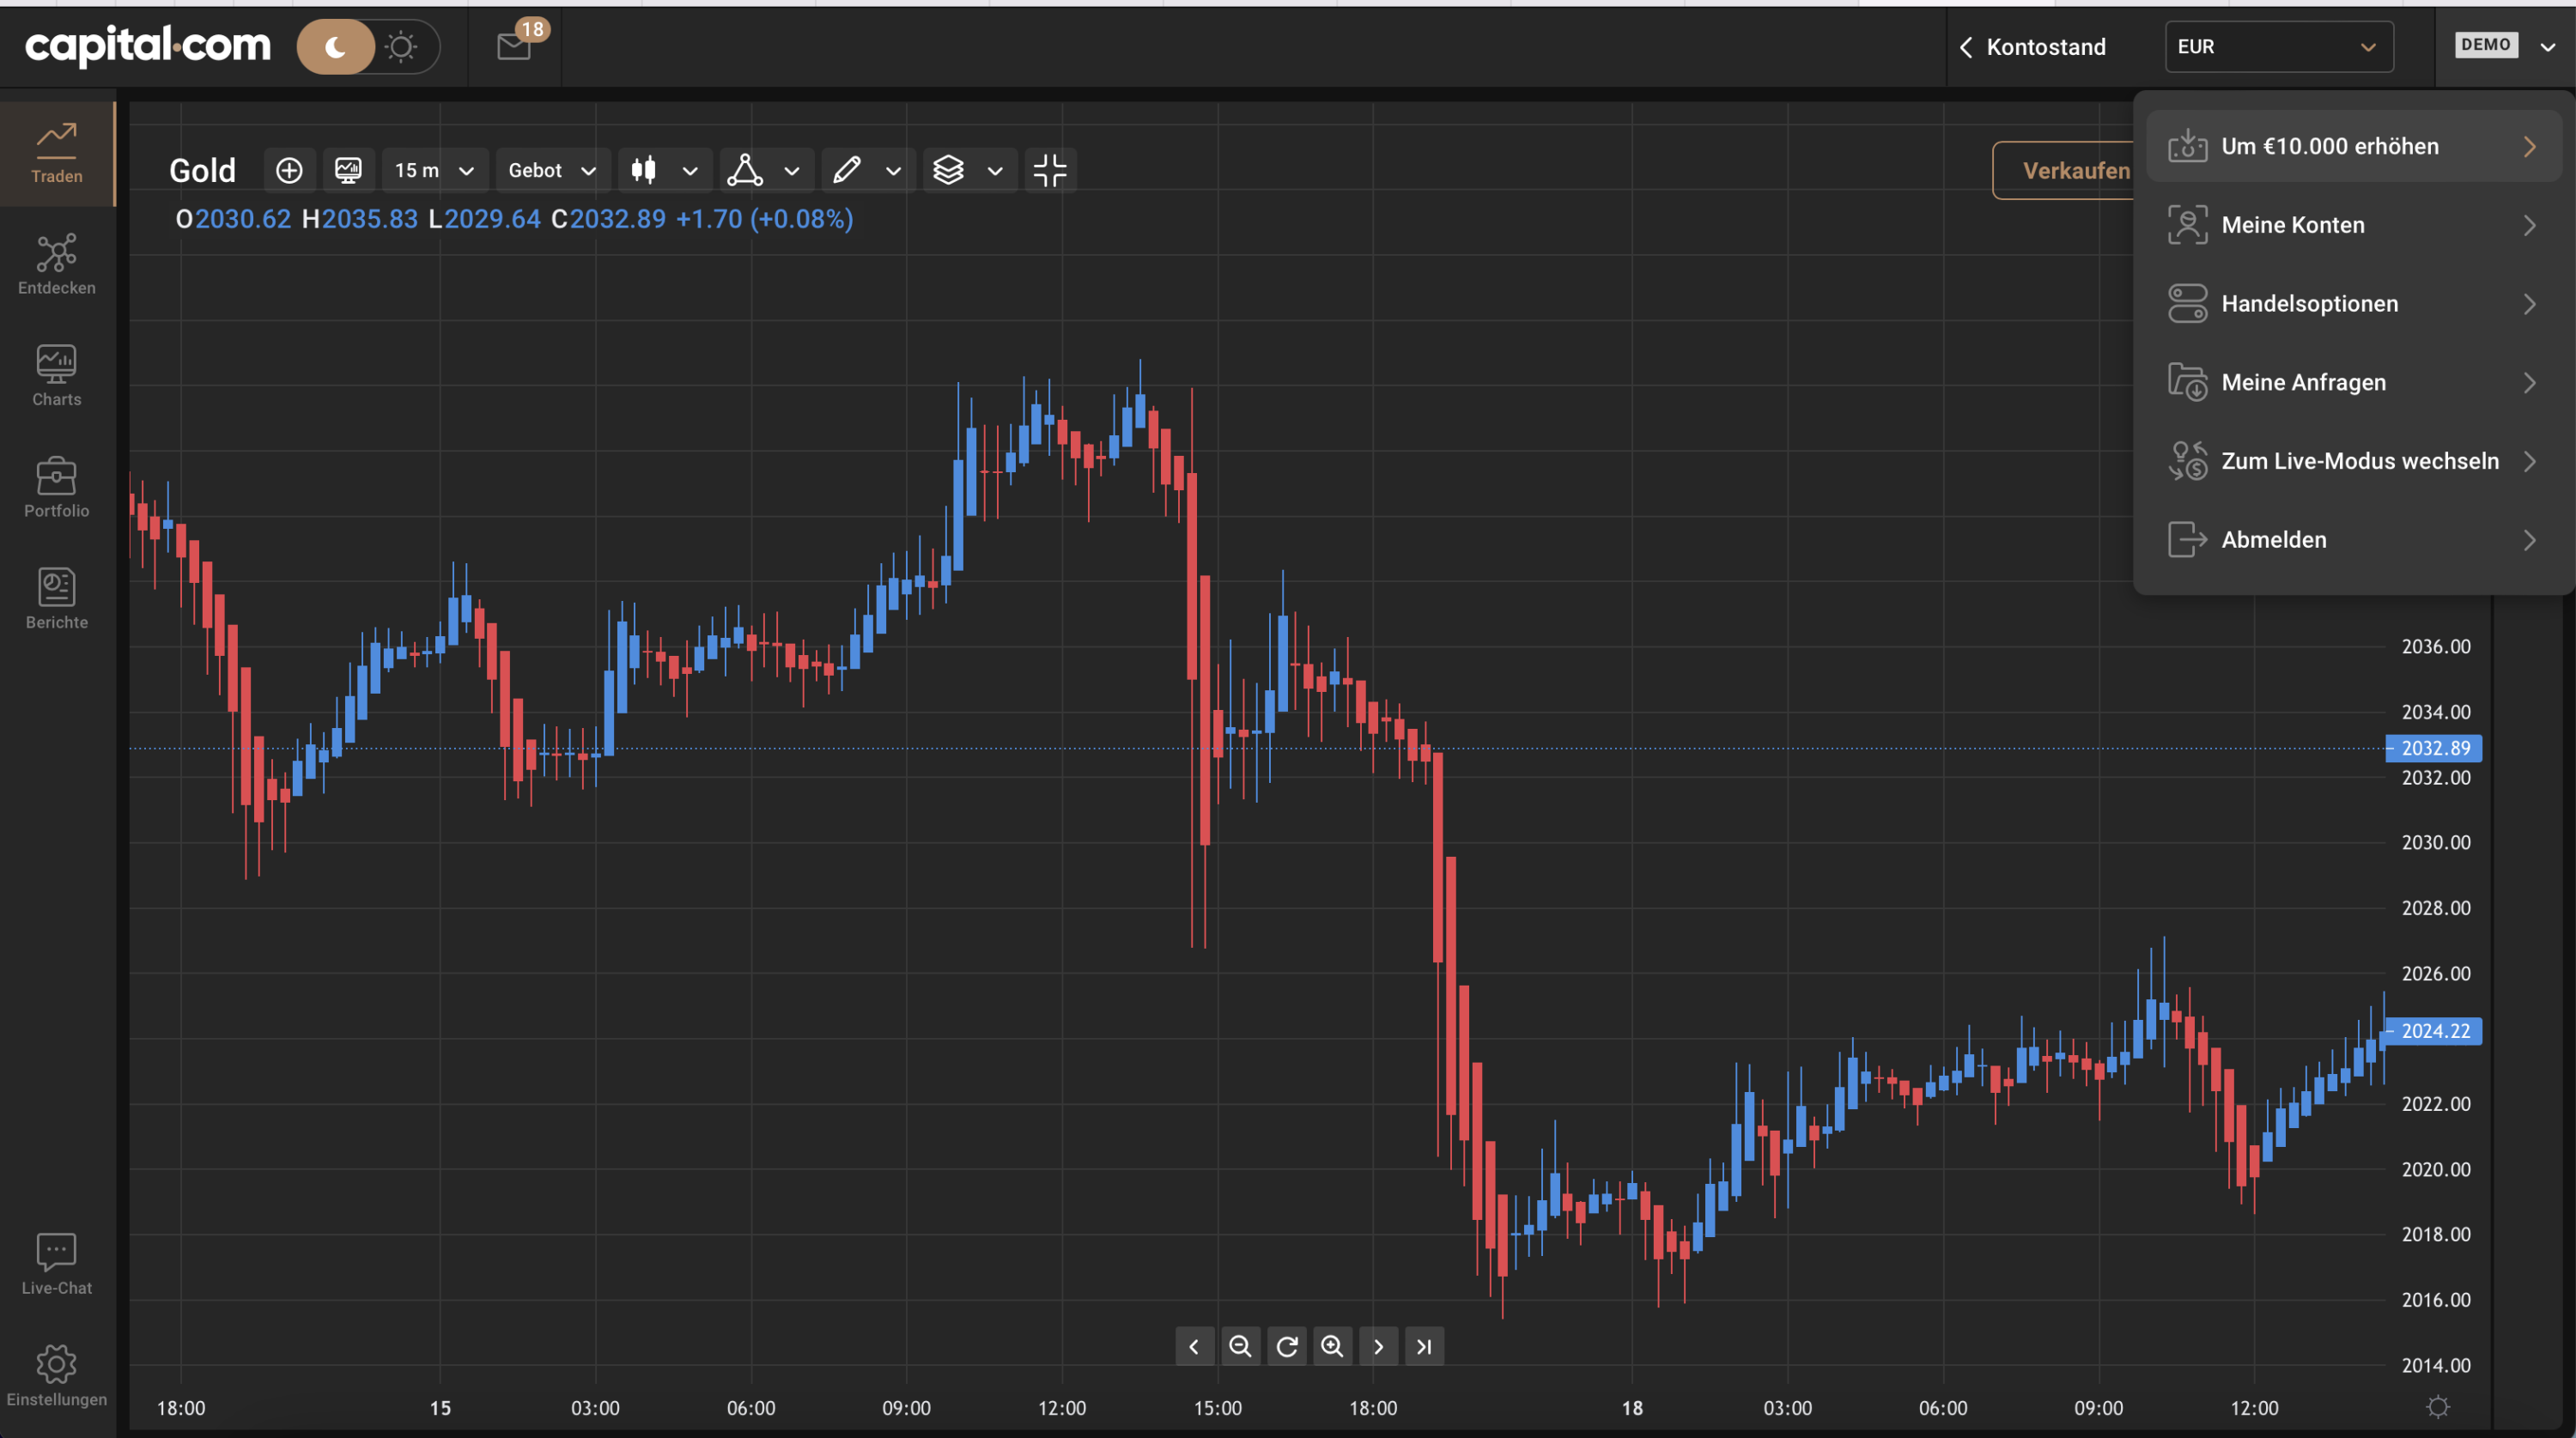Switch to dark mode moon toggle

click(336, 46)
